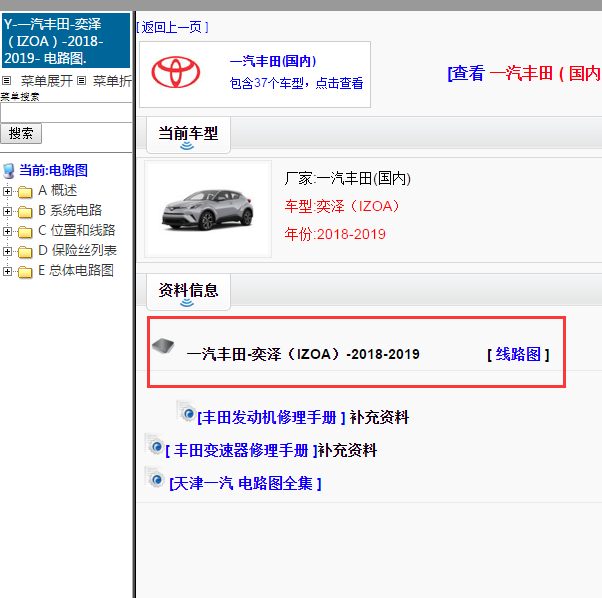This screenshot has width=602, height=598.
Task: Expand the C 位置和线路 tree node
Action: coord(7,231)
